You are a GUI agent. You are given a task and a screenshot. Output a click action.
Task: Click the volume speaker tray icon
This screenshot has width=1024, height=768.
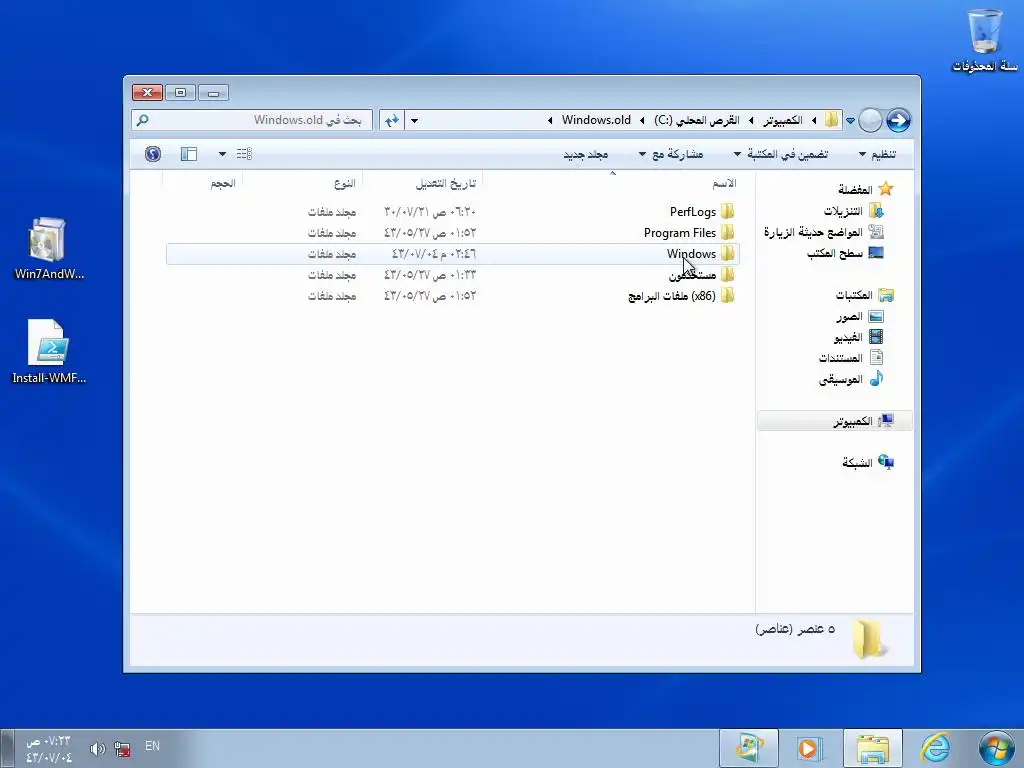(x=97, y=749)
